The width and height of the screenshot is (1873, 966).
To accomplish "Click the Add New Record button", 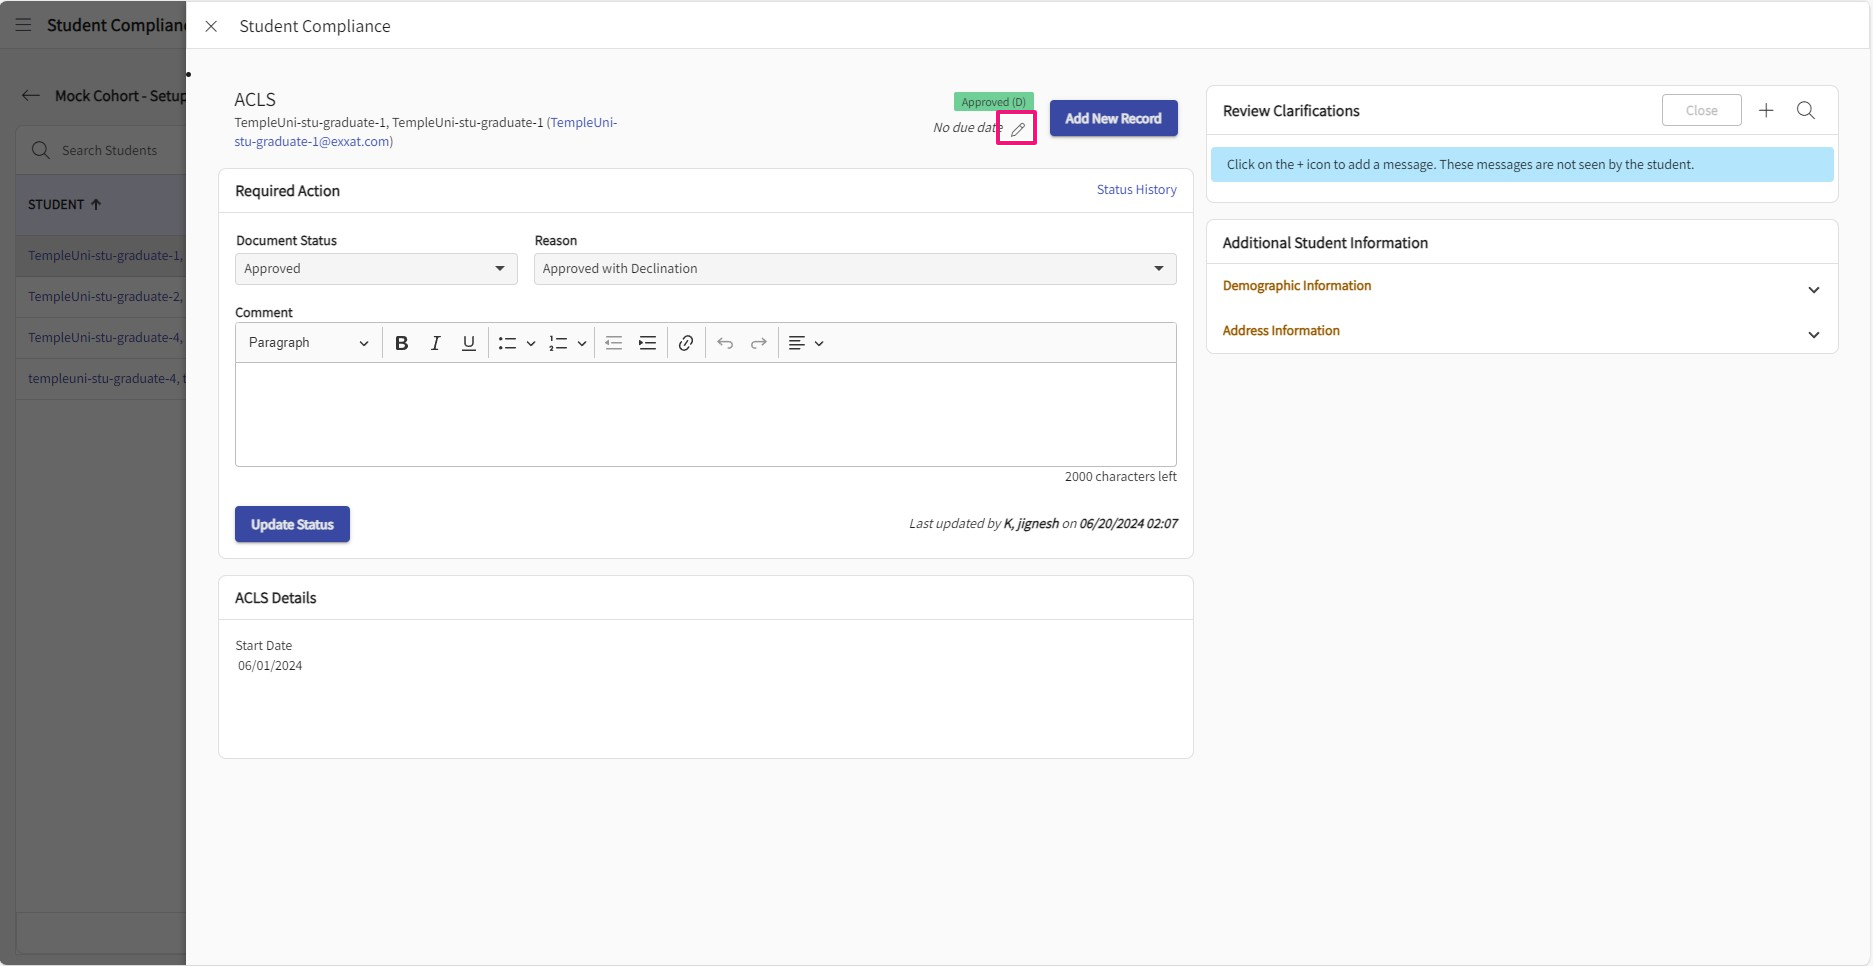I will coord(1113,118).
